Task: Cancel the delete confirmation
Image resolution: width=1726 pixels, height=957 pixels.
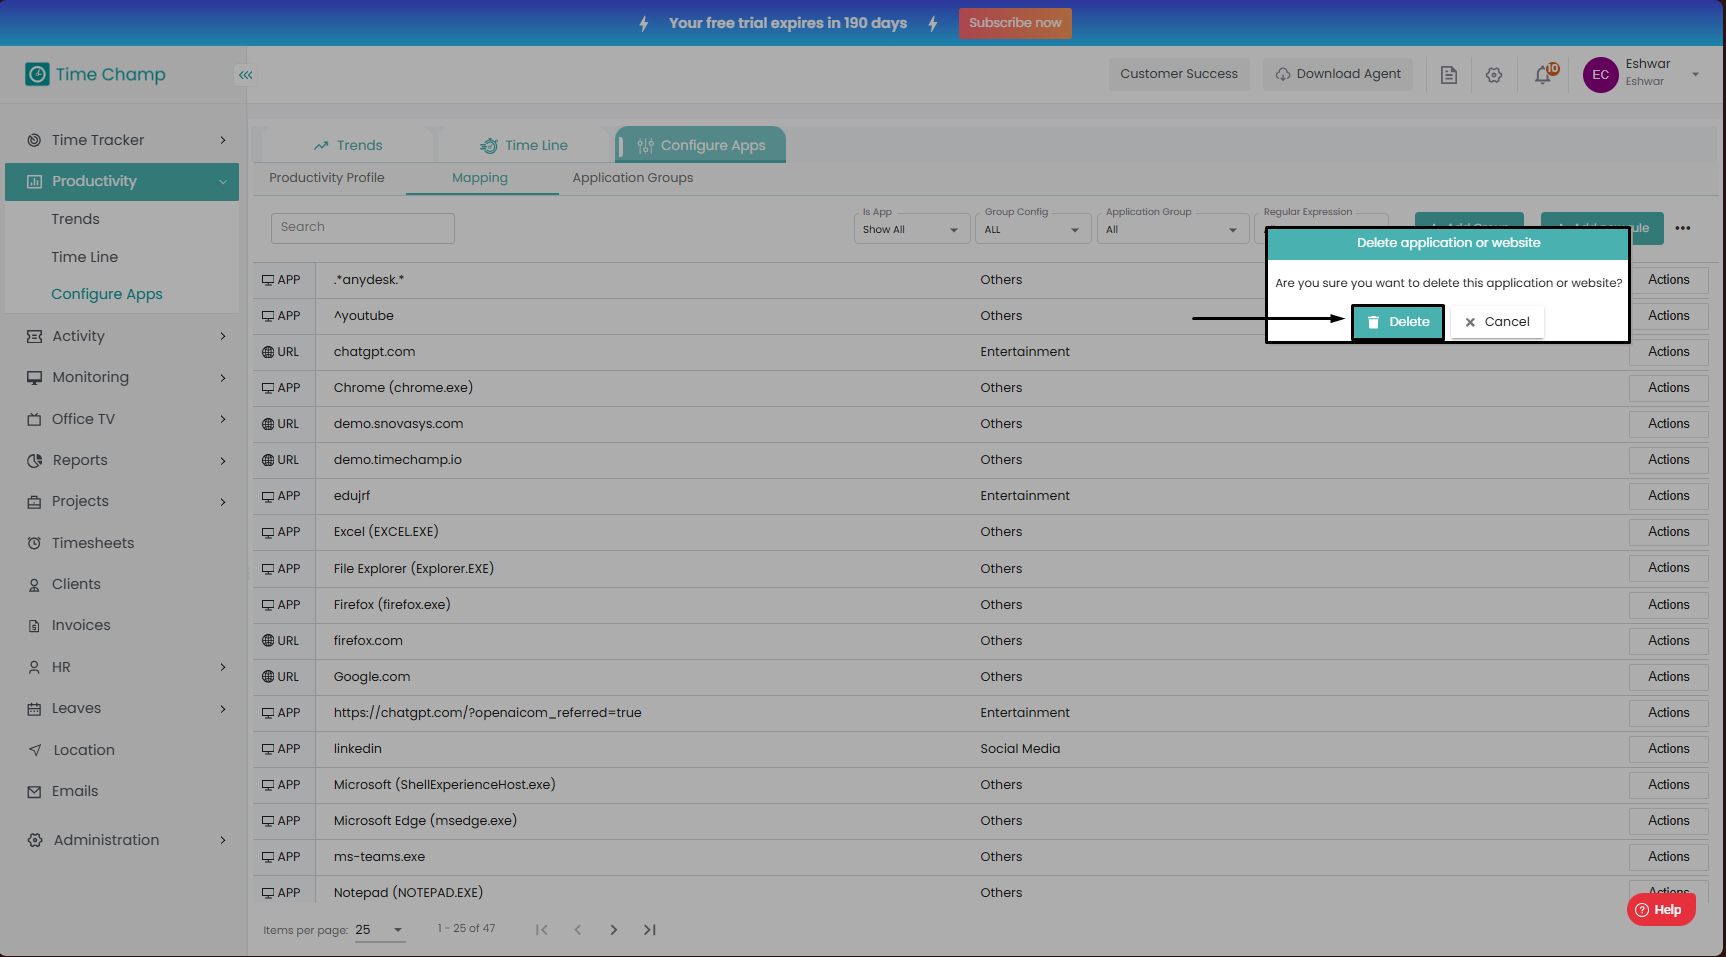Action: pos(1497,322)
